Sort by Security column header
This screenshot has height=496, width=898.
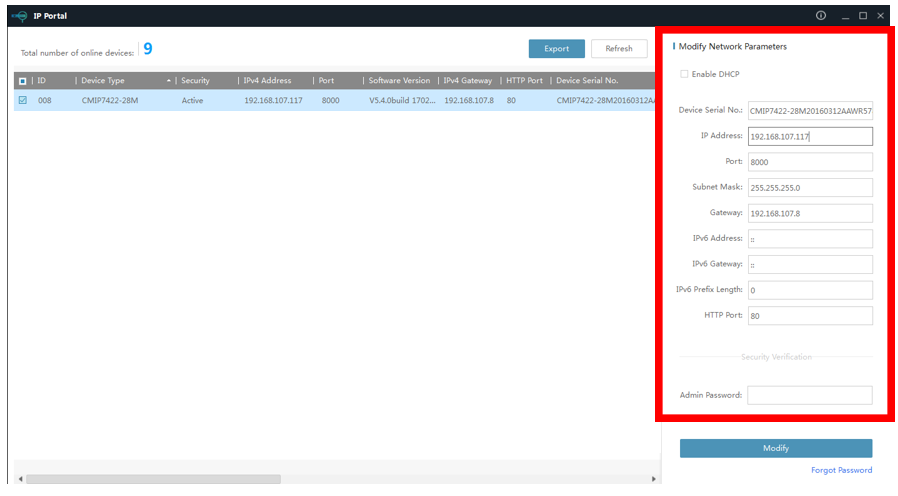pos(195,80)
